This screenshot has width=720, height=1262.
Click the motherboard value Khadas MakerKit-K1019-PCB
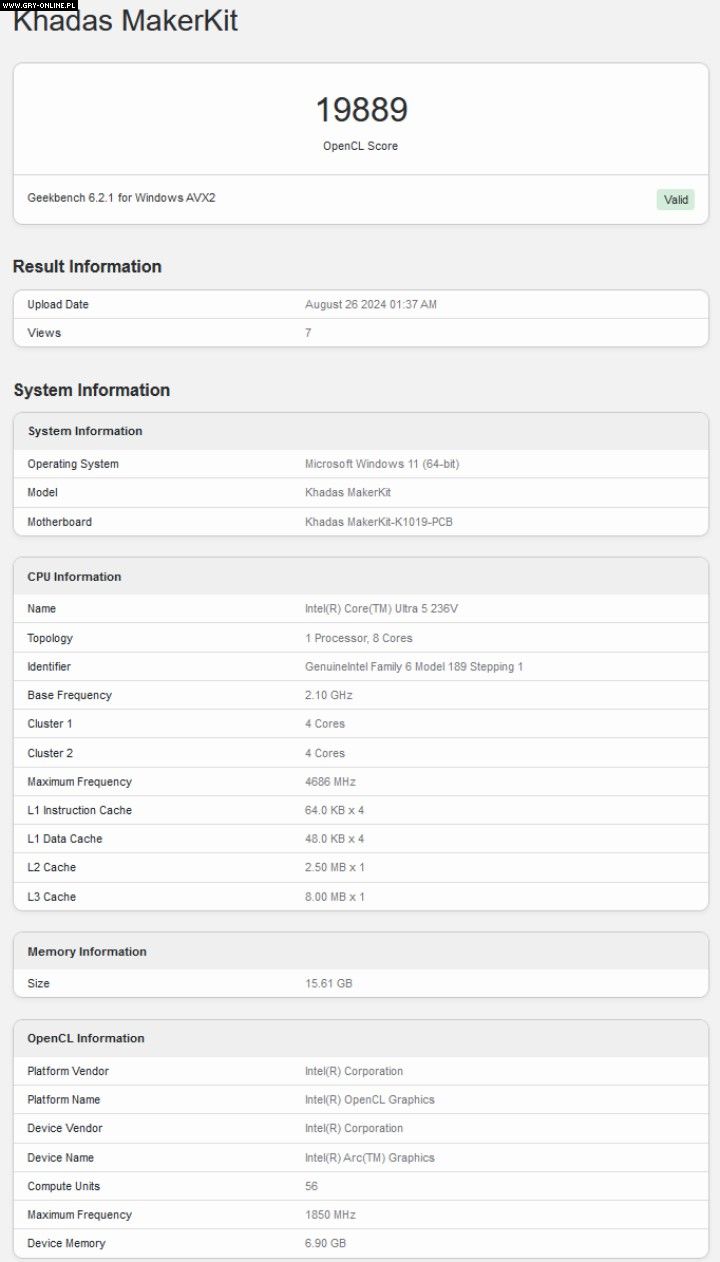[378, 522]
